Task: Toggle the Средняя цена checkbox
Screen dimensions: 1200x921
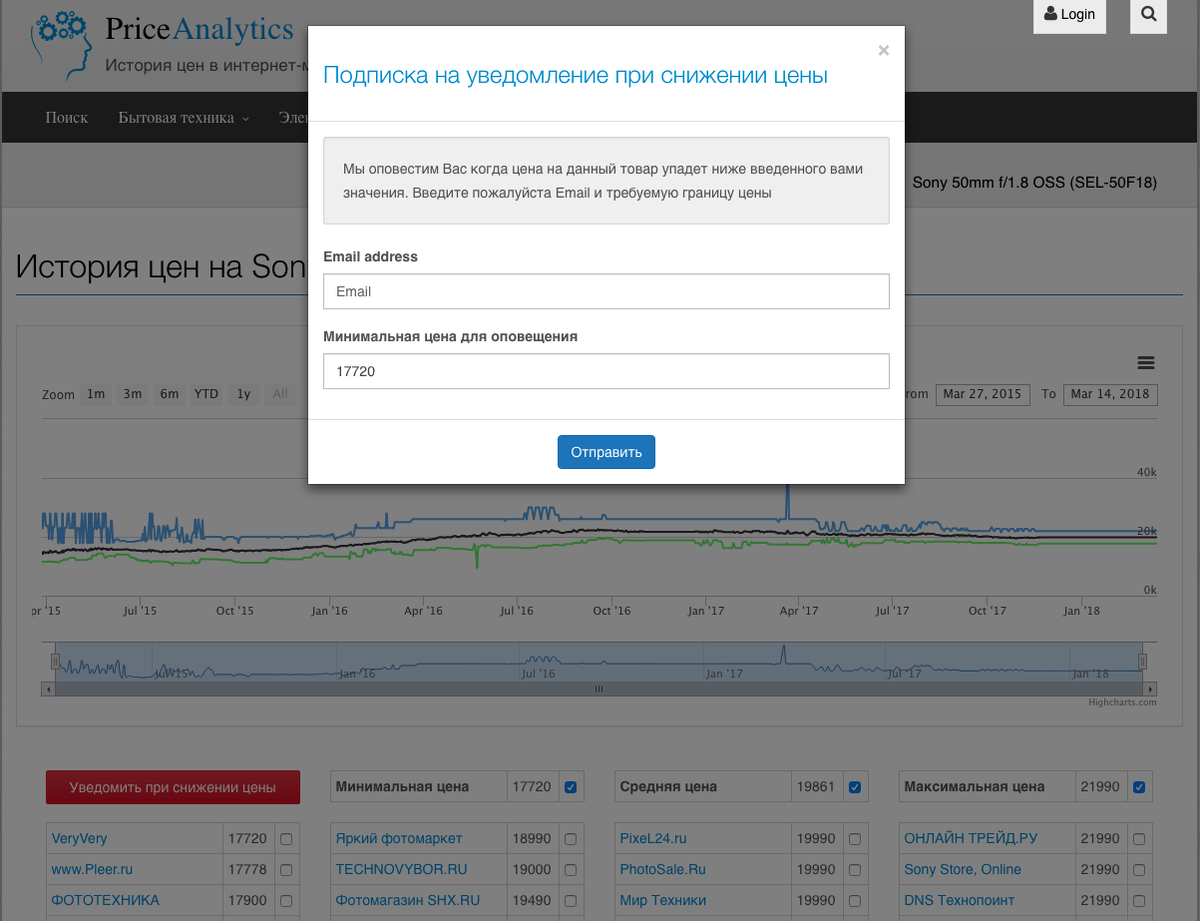Action: pyautogui.click(x=855, y=787)
